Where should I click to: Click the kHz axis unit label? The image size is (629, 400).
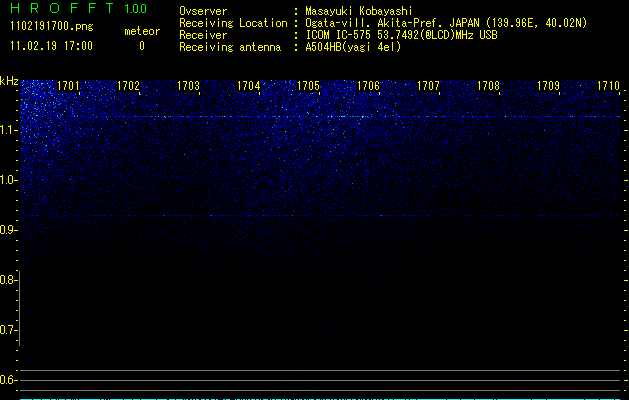point(9,81)
